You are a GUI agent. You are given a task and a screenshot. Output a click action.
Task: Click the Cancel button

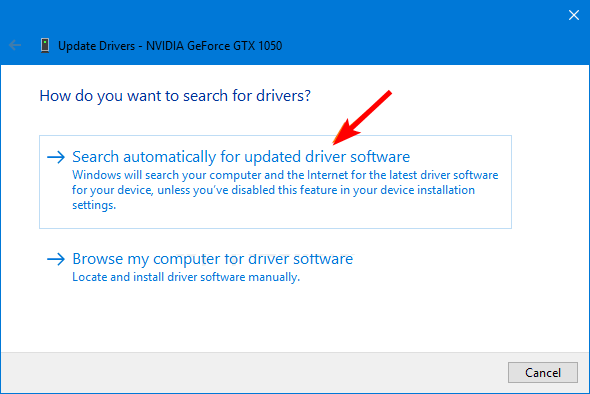[x=543, y=373]
